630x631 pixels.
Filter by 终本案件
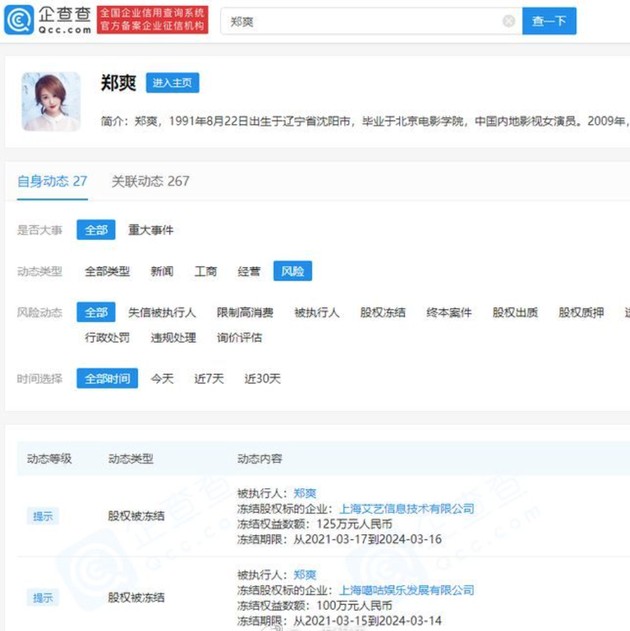pos(449,313)
